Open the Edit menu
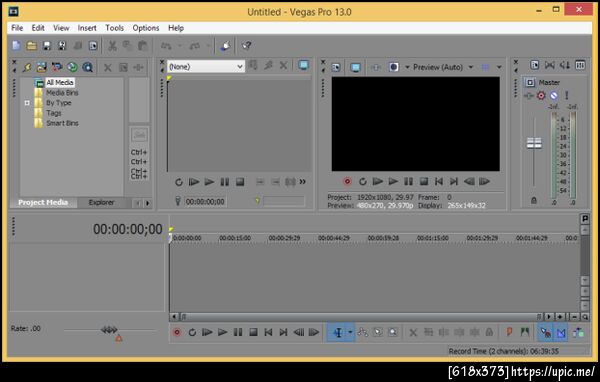 38,28
